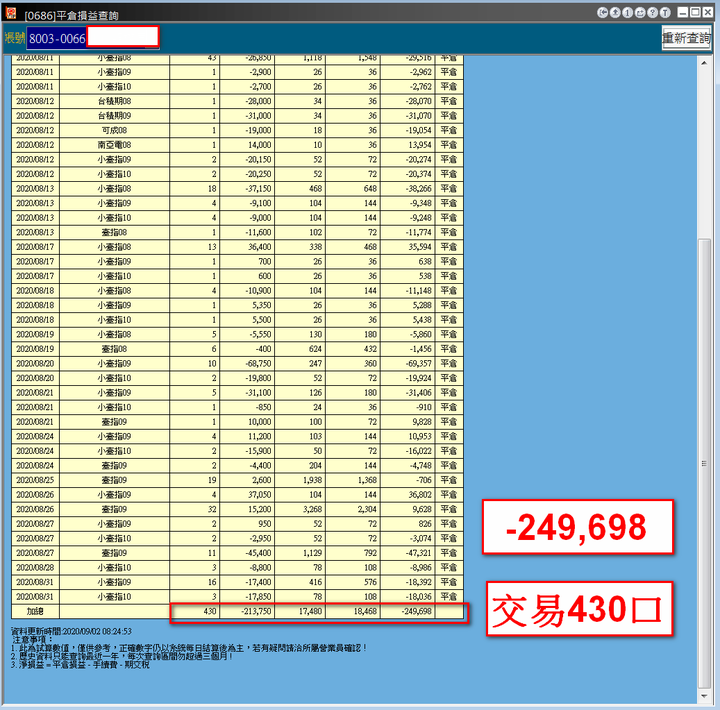Click the 37,050 profit cell
This screenshot has width=720, height=710.
247,495
